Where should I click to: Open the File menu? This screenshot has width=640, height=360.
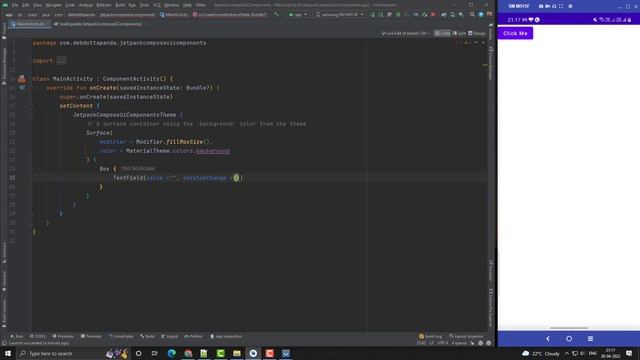(15, 5)
